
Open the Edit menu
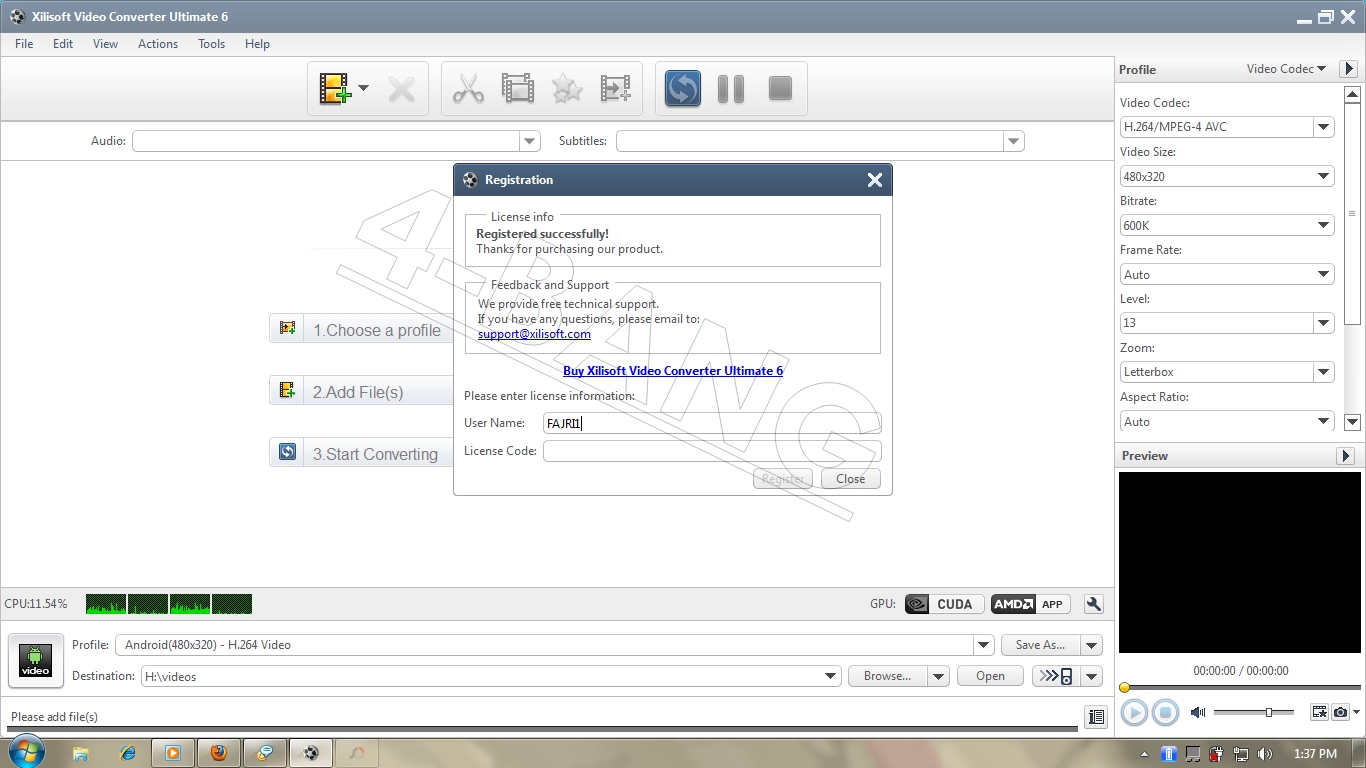(x=63, y=44)
